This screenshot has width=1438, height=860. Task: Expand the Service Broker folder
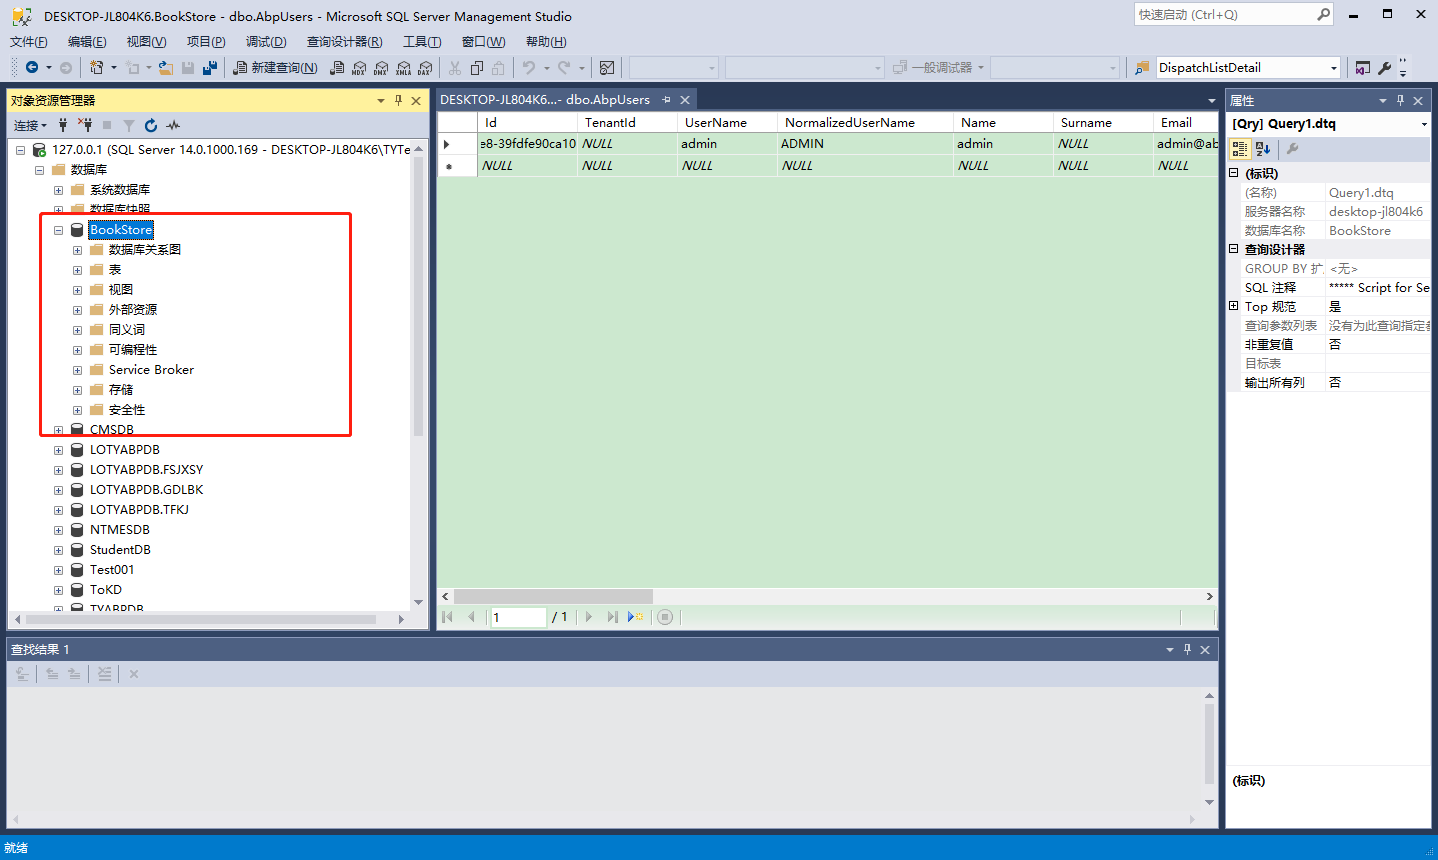coord(77,370)
